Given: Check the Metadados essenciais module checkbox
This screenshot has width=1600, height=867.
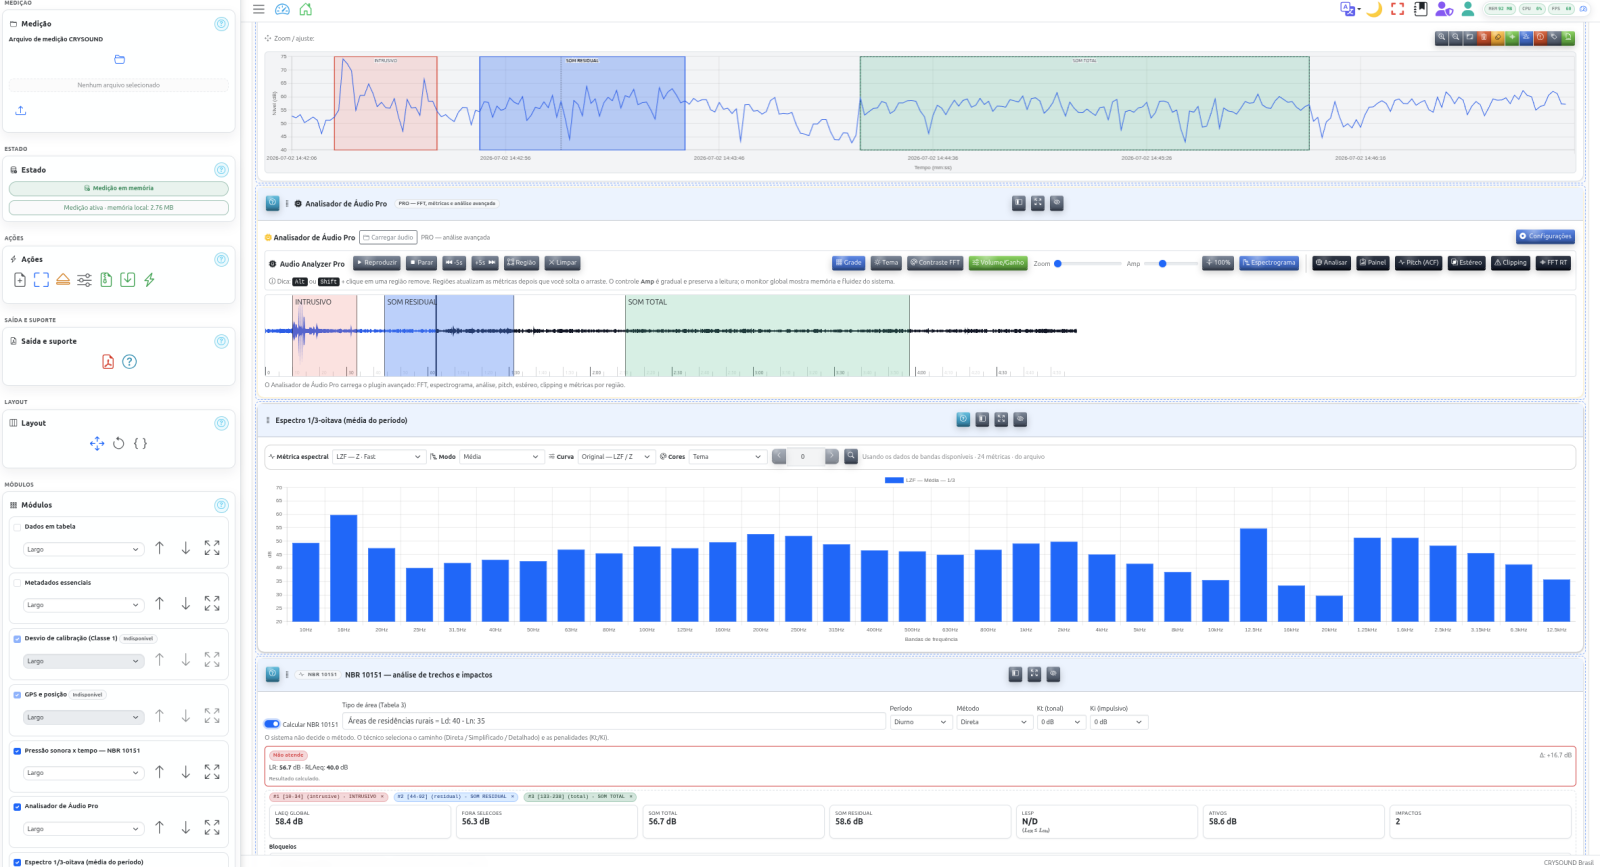Looking at the screenshot, I should click(x=17, y=582).
